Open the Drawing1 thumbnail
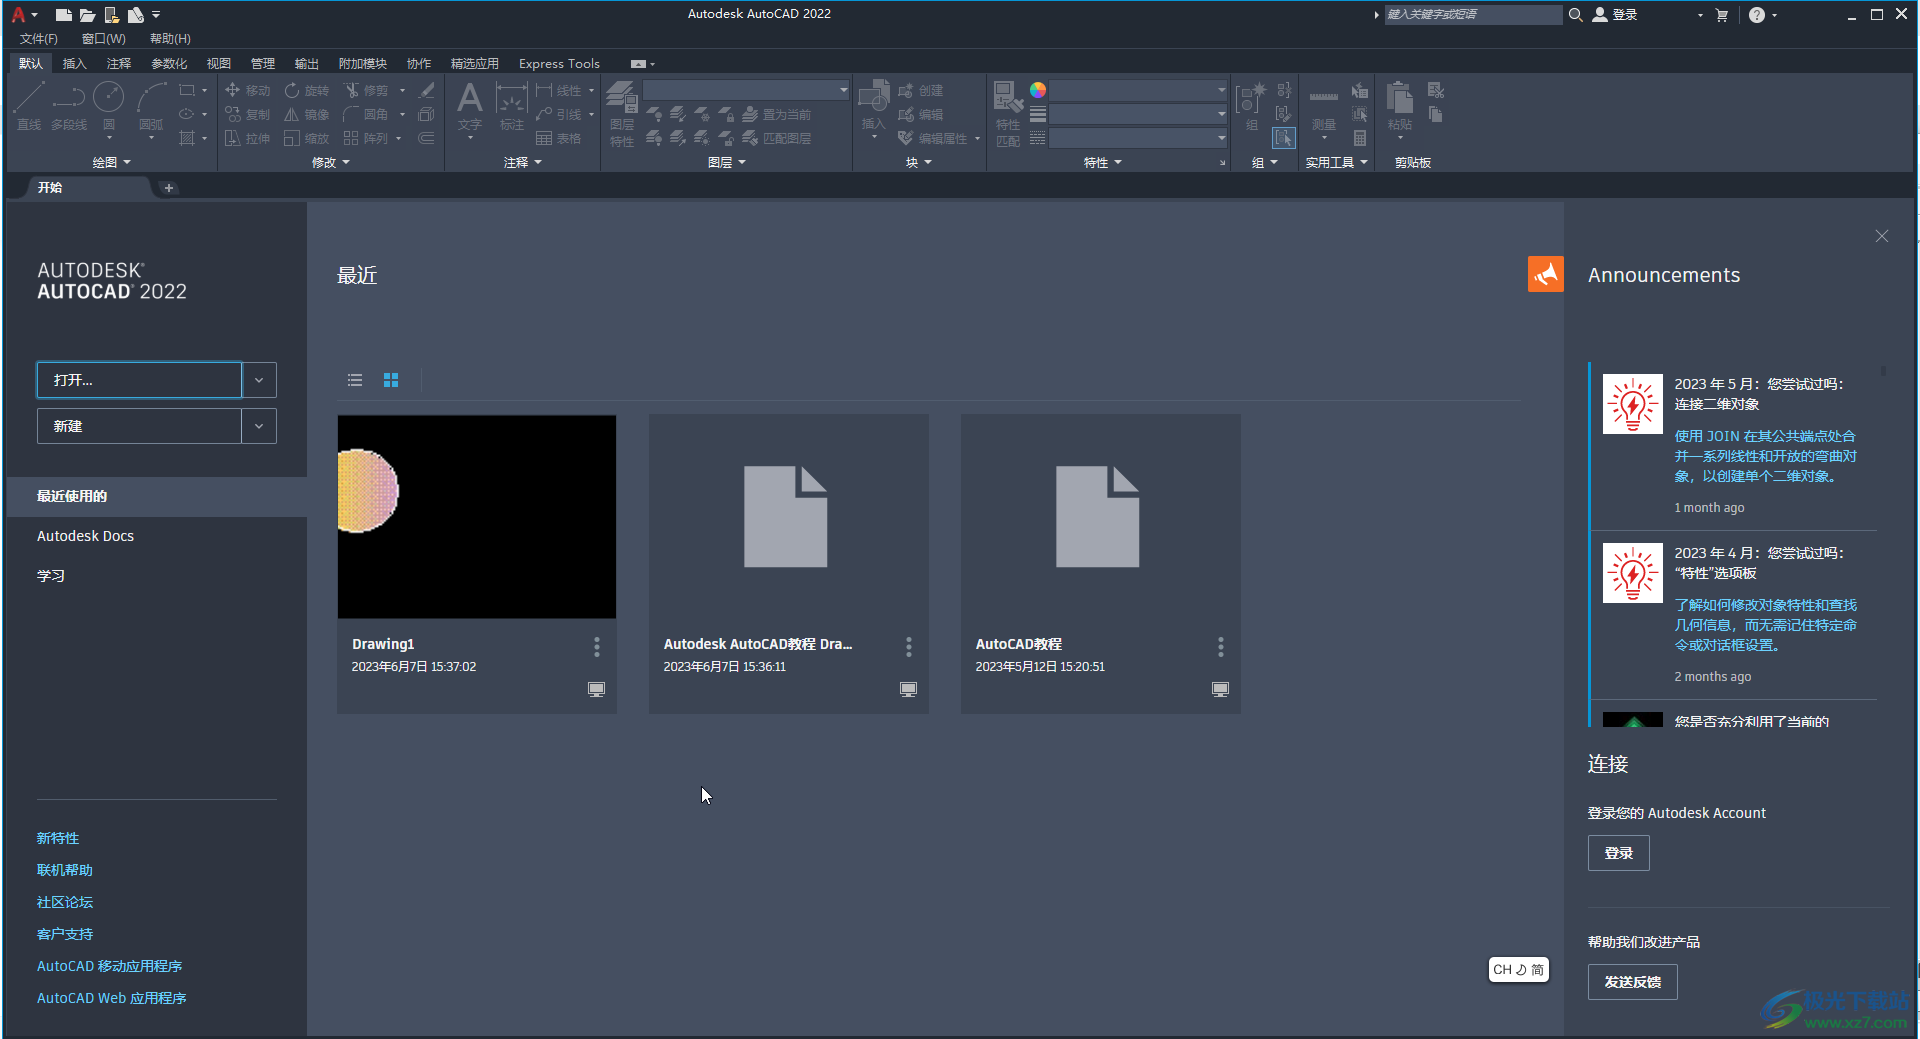This screenshot has width=1920, height=1039. 477,517
